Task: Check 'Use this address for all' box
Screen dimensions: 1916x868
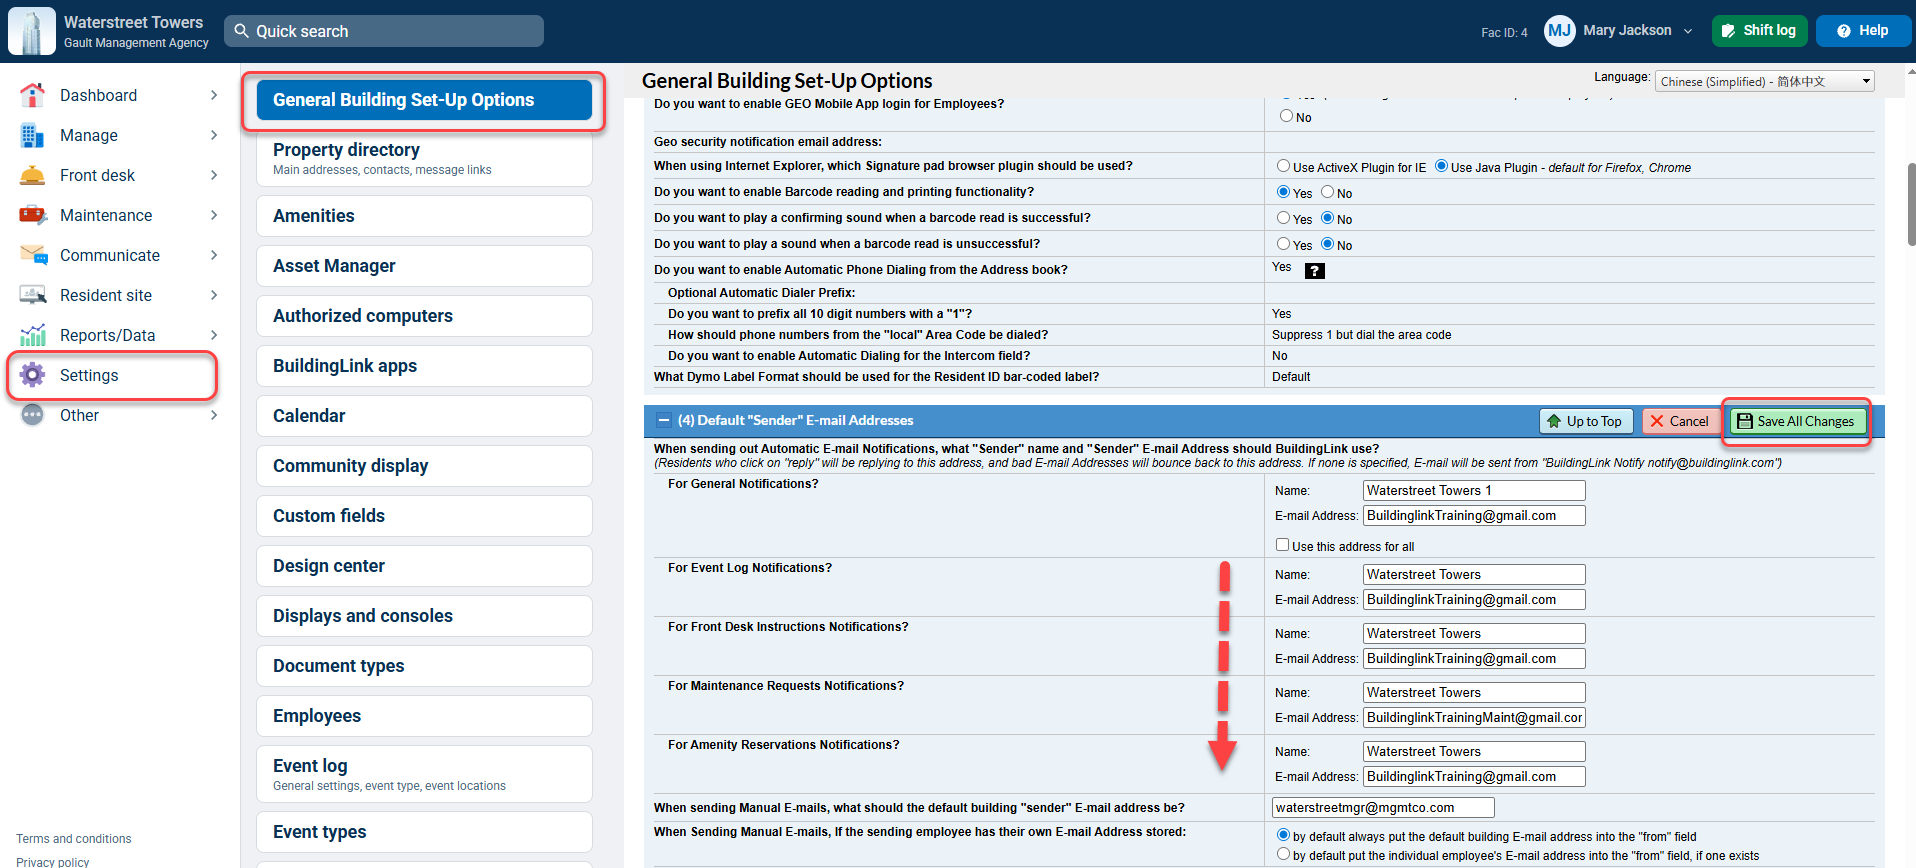Action: (1282, 545)
